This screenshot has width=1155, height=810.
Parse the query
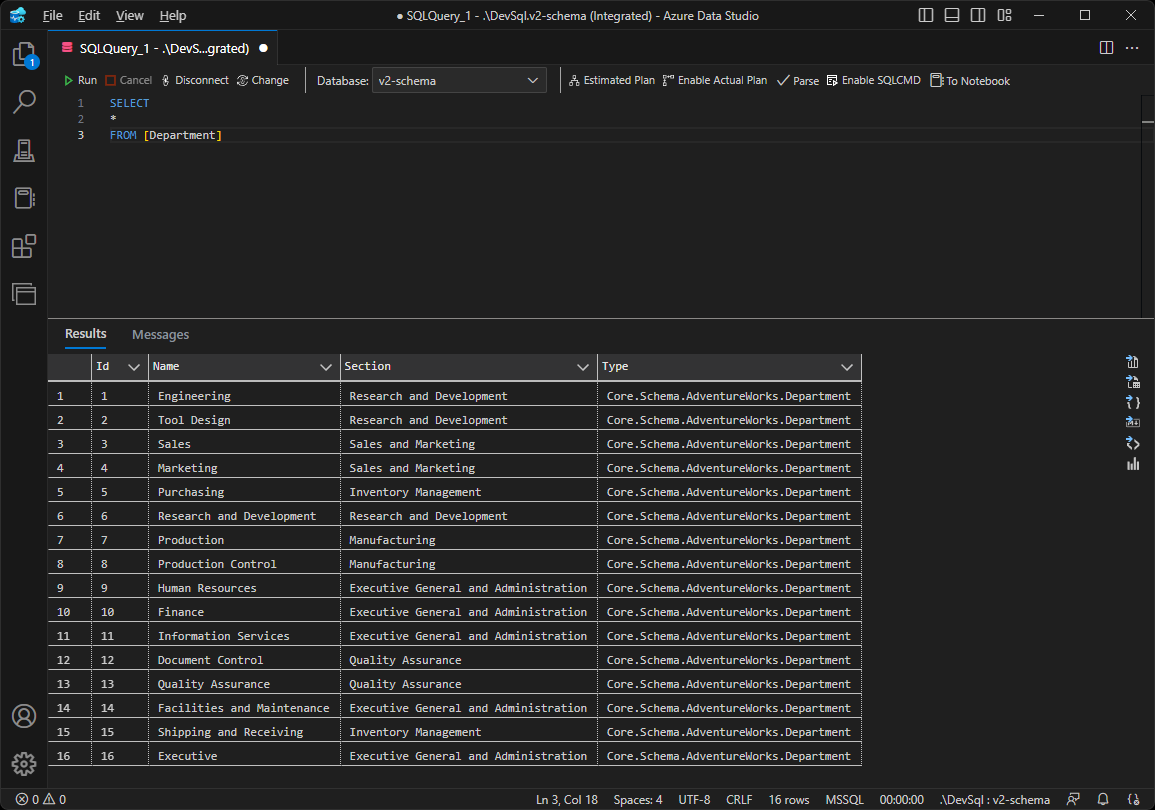tap(798, 80)
